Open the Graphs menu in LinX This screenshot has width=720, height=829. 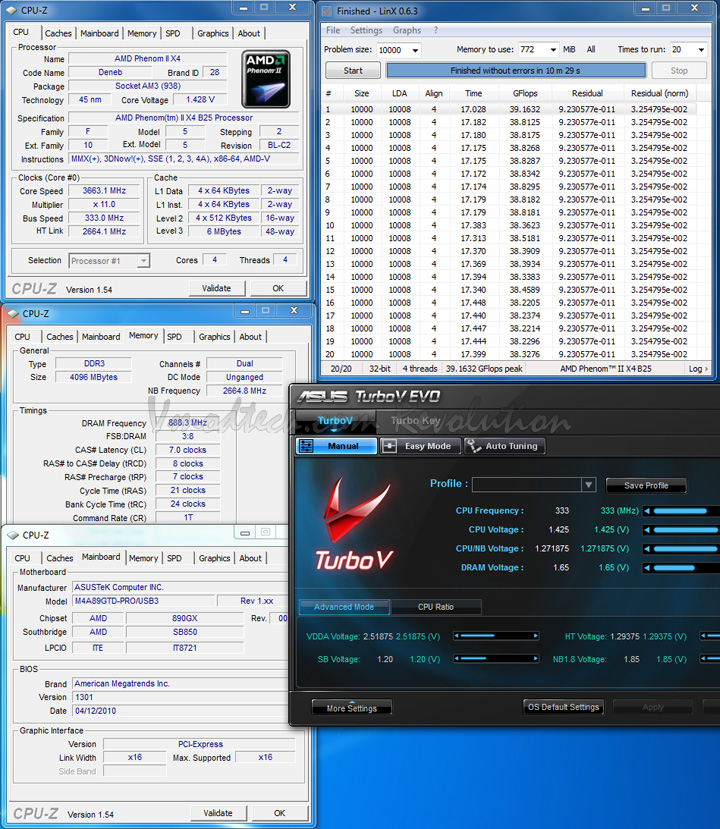[x=407, y=30]
